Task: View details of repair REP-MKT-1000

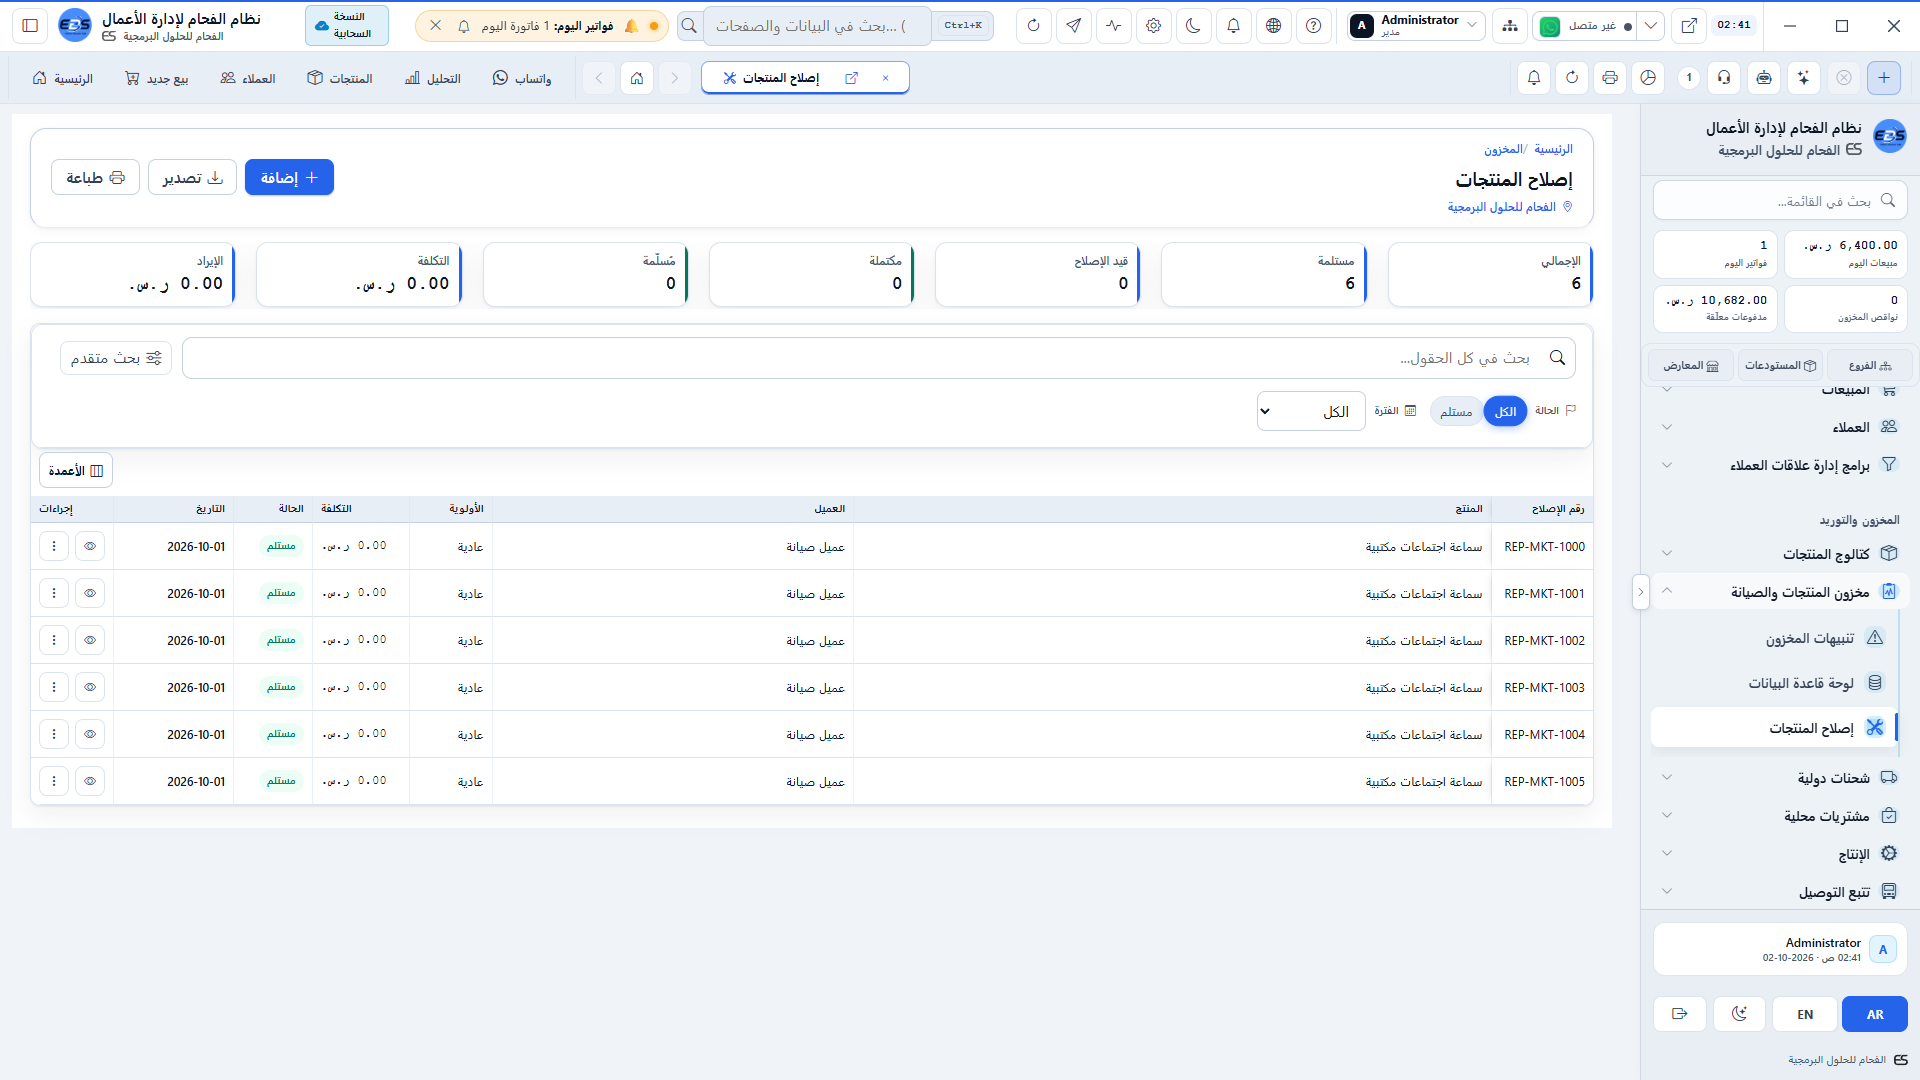Action: point(90,547)
